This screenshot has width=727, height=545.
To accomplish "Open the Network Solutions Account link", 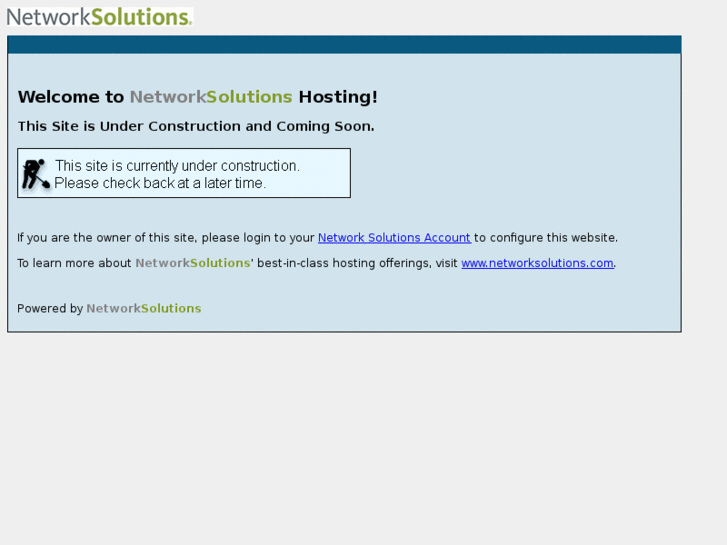I will [x=394, y=237].
